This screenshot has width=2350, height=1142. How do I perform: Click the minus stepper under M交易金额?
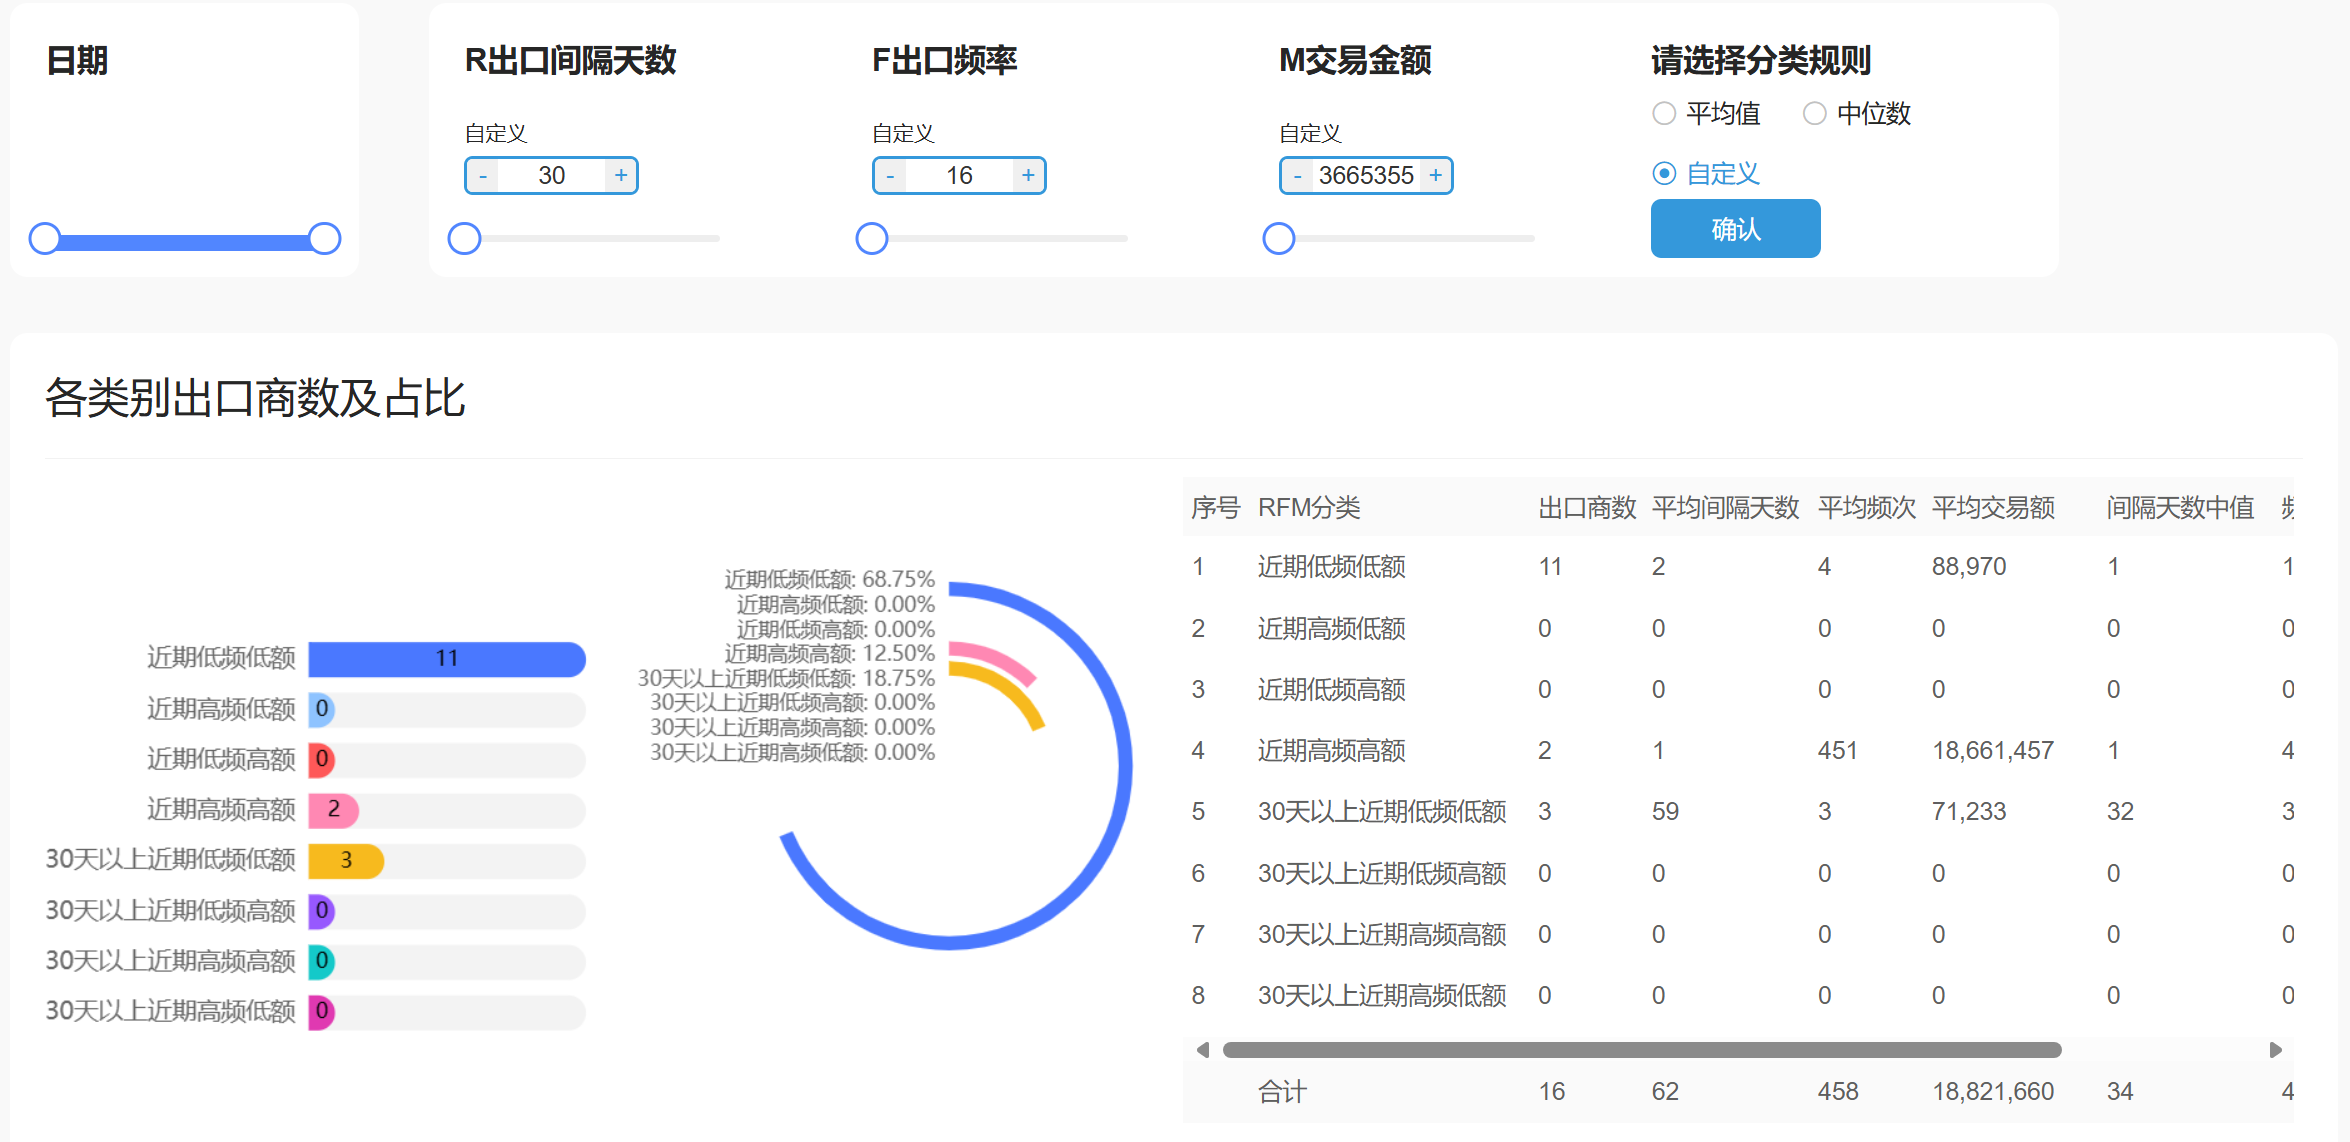(x=1296, y=174)
